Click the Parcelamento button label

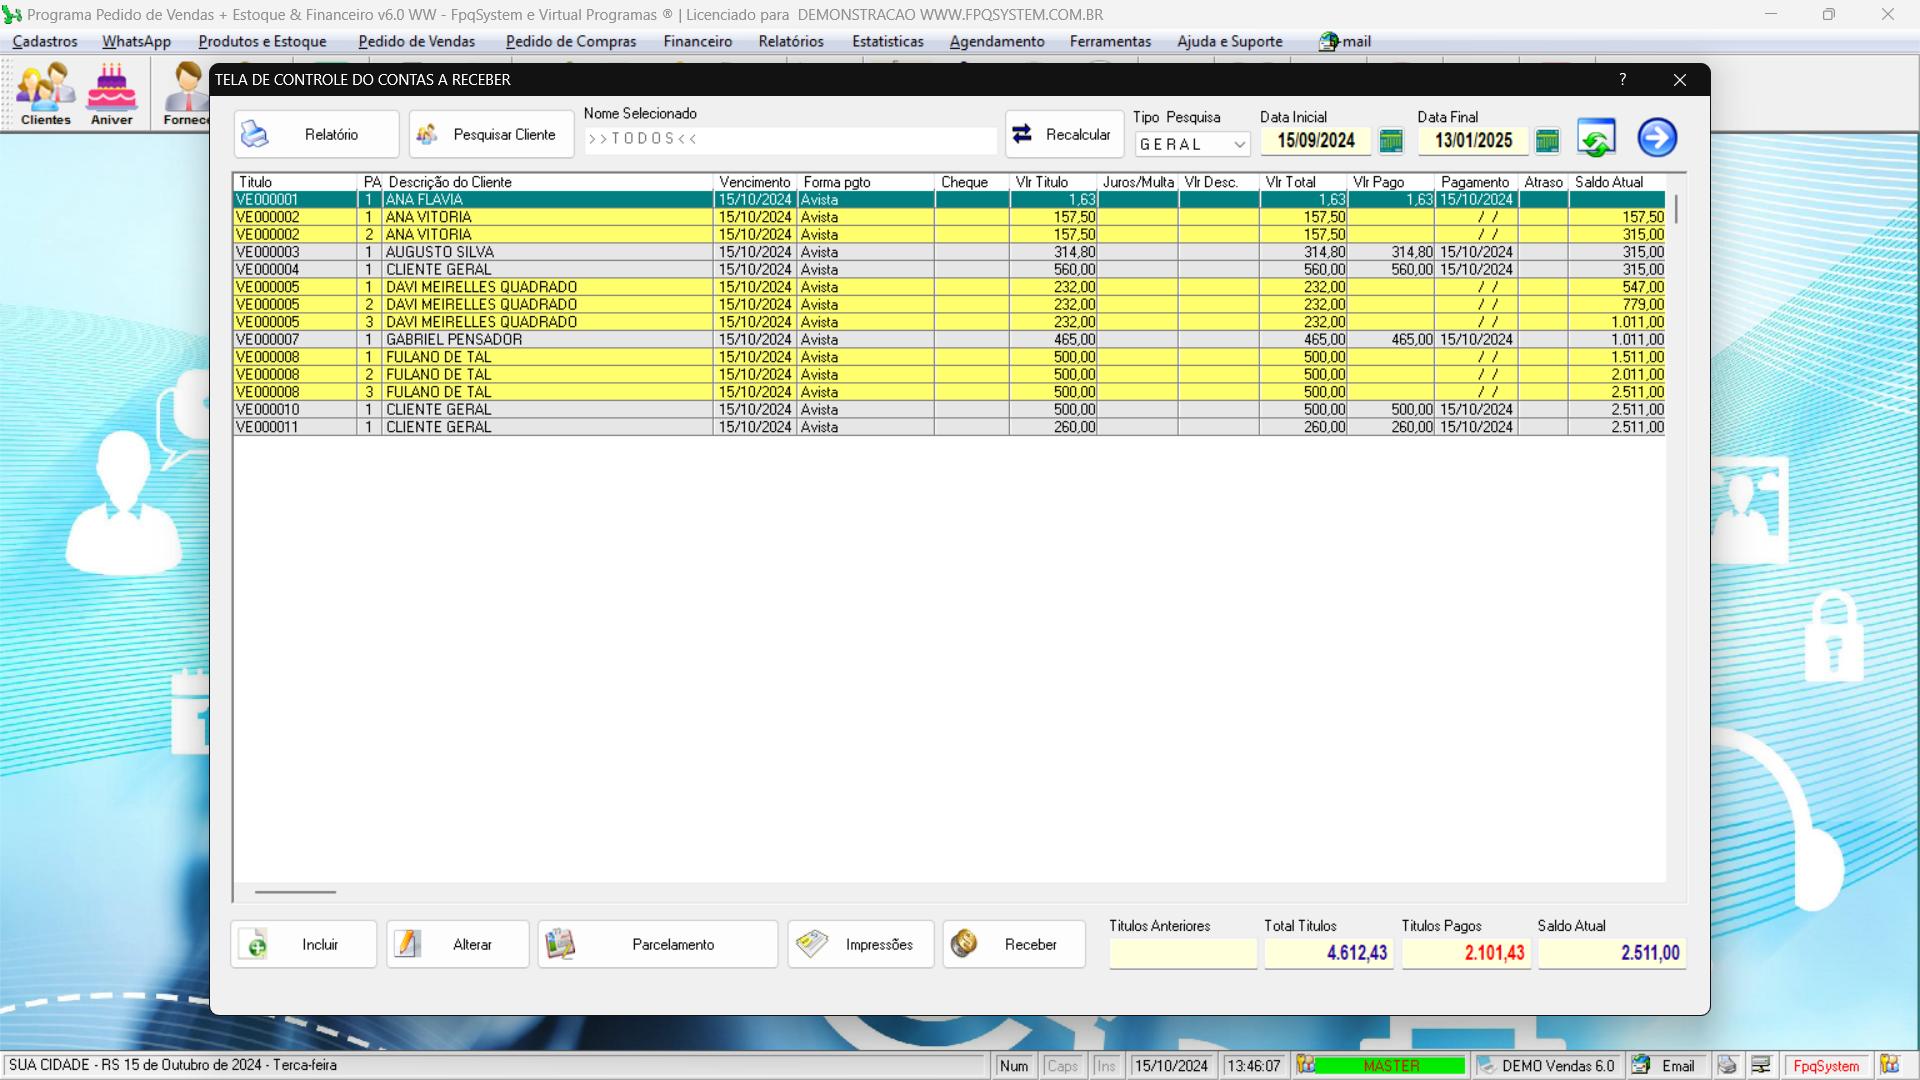673,945
